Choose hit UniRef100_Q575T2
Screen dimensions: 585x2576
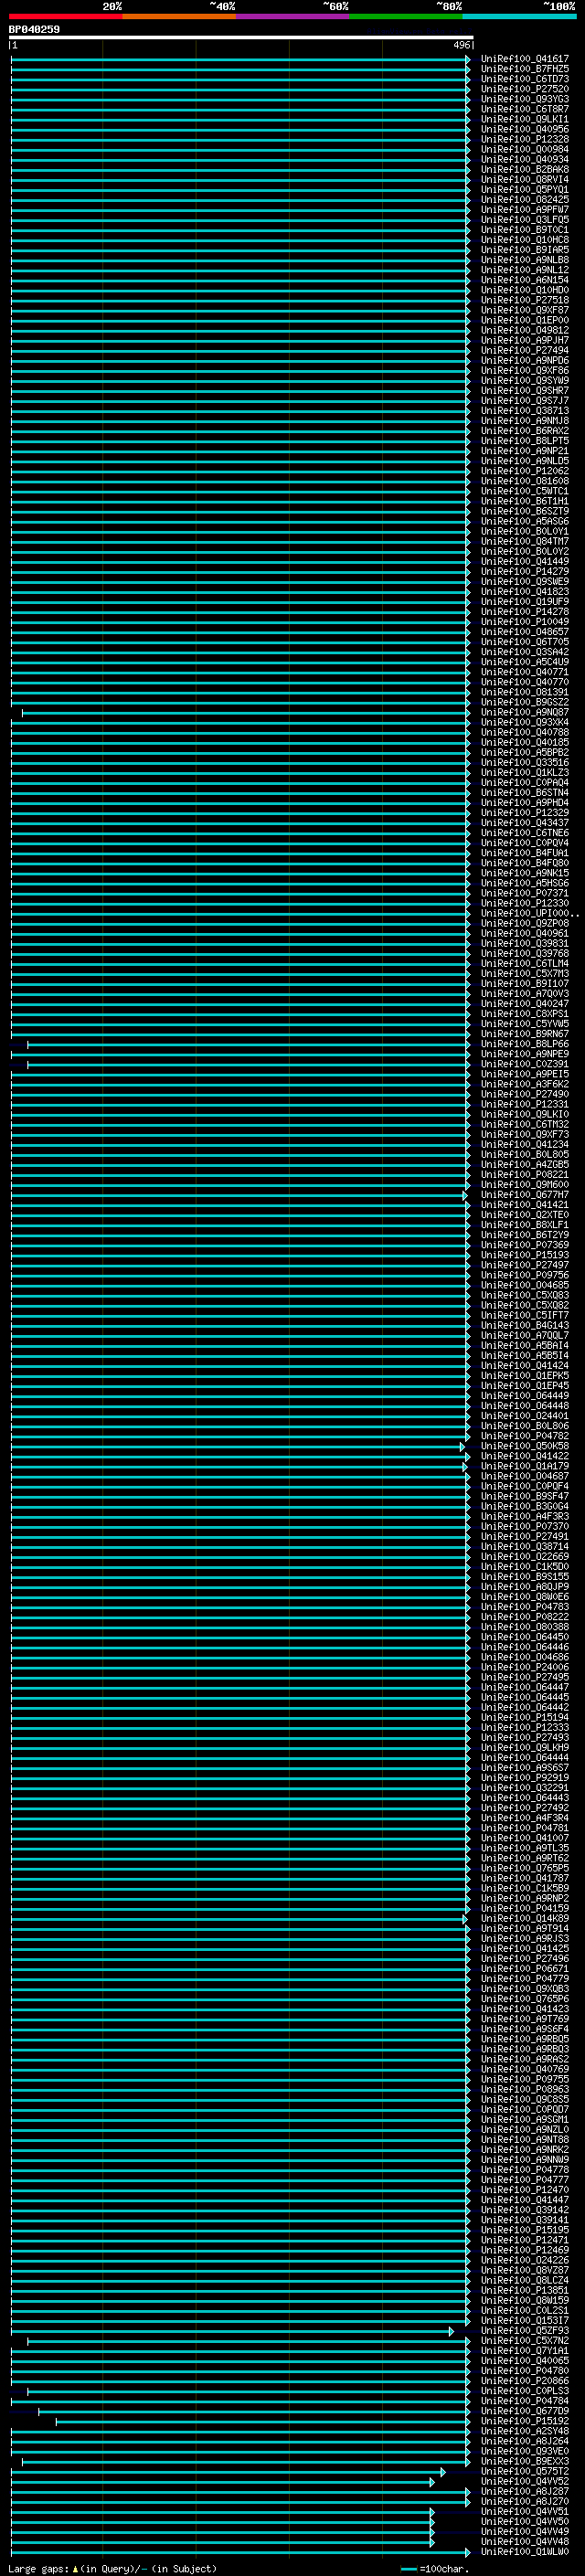[x=525, y=2471]
